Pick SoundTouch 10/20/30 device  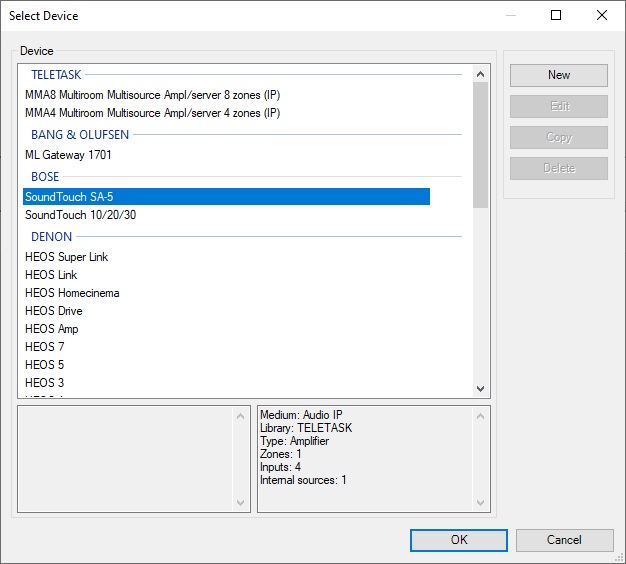tap(82, 215)
